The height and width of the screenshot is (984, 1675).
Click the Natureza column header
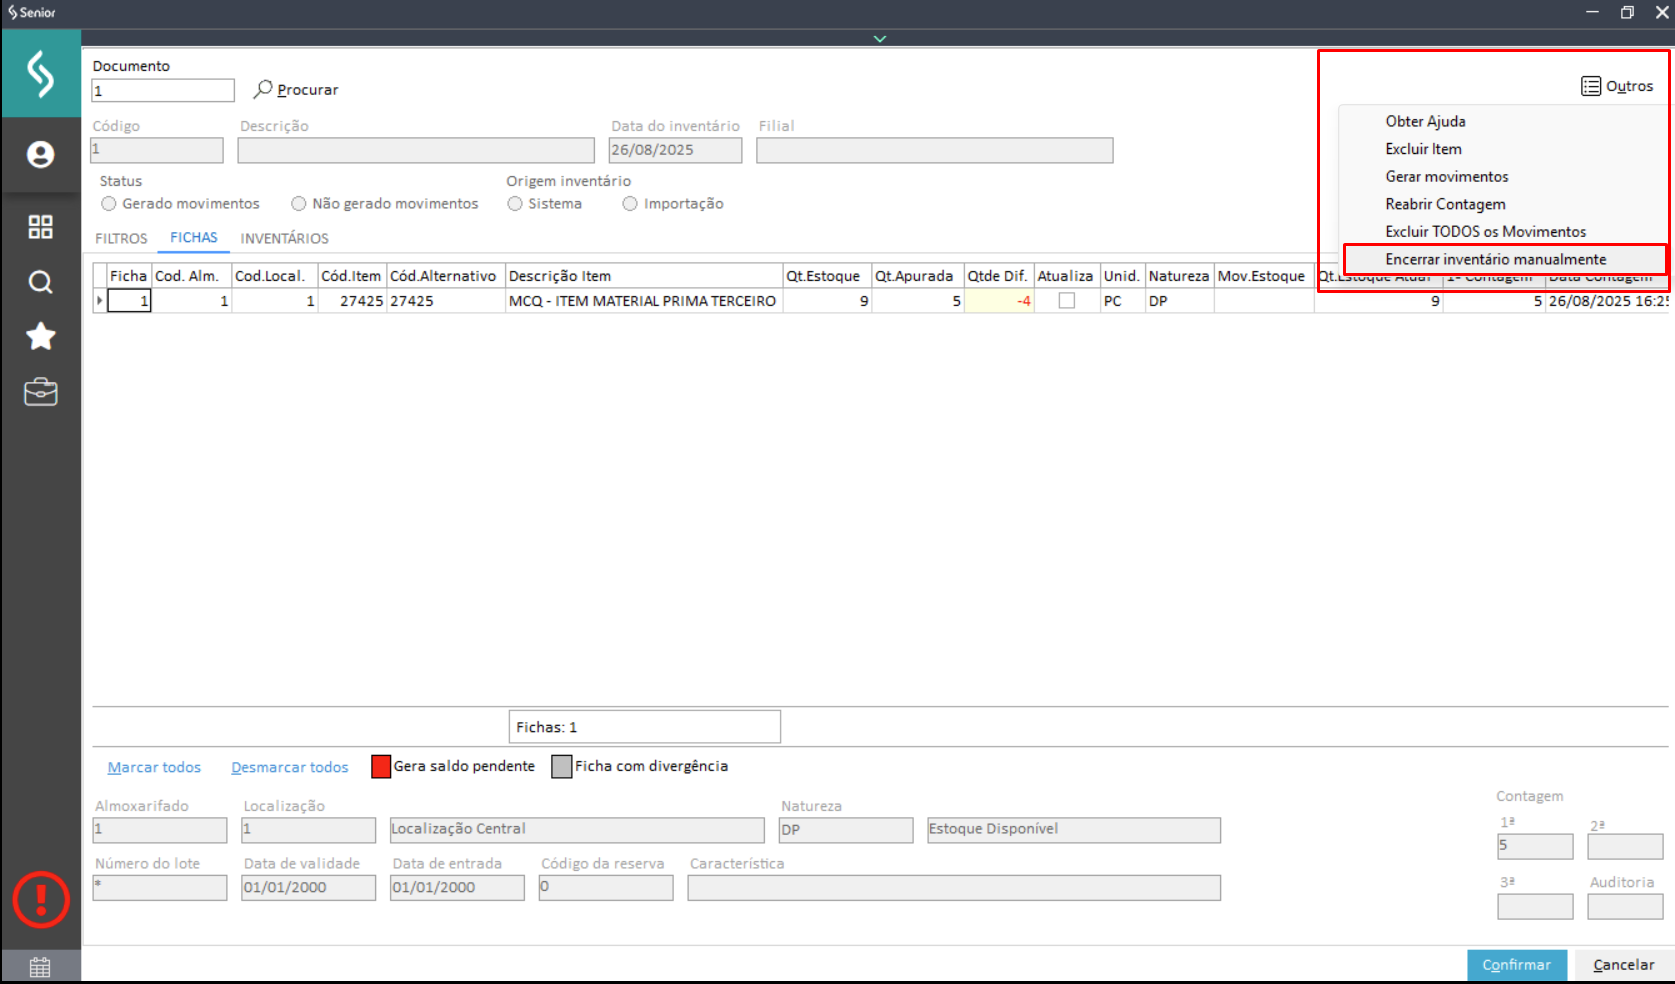pos(1179,276)
